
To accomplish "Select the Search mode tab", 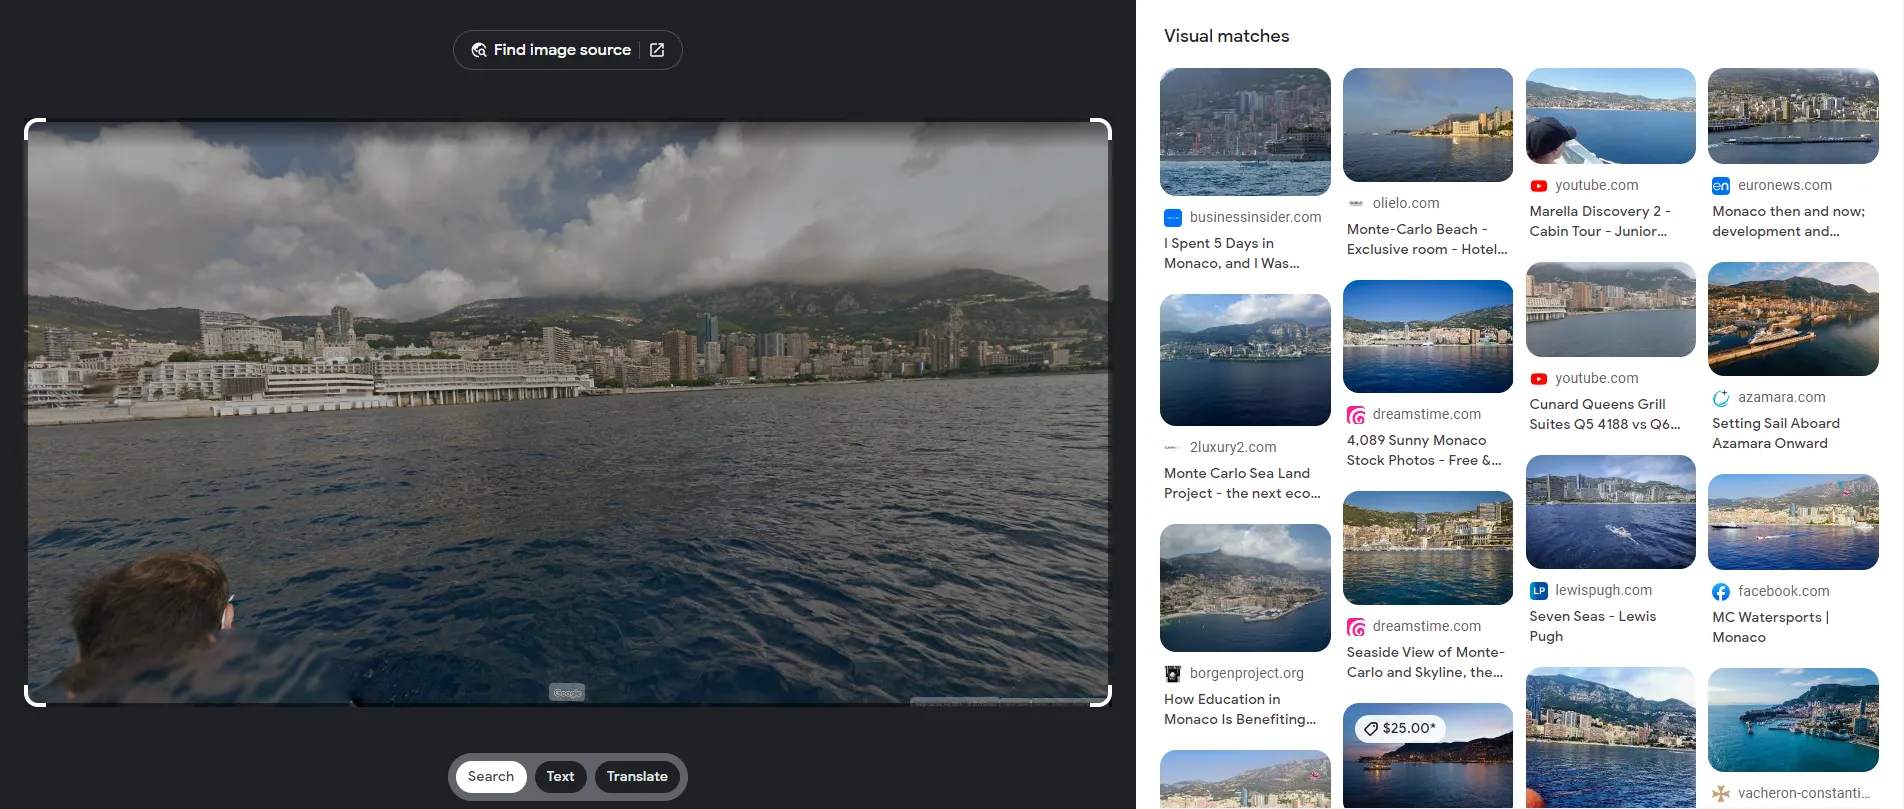I will pyautogui.click(x=490, y=777).
